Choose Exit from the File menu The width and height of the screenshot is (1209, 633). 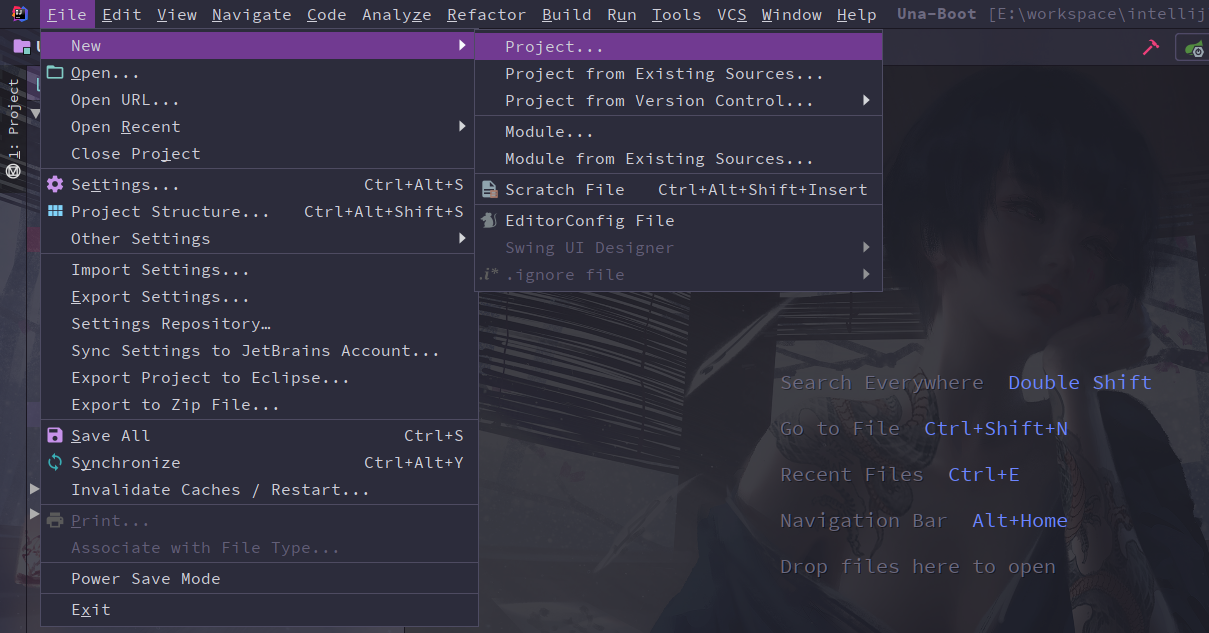coord(91,610)
